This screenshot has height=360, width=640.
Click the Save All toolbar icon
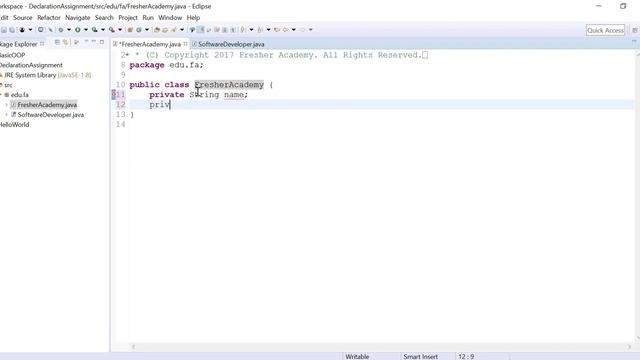12,30
